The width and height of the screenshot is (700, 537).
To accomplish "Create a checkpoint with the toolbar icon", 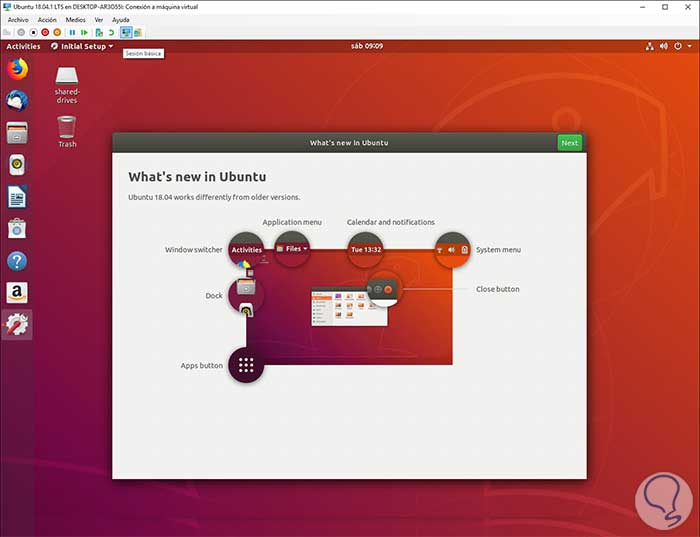I will 99,32.
